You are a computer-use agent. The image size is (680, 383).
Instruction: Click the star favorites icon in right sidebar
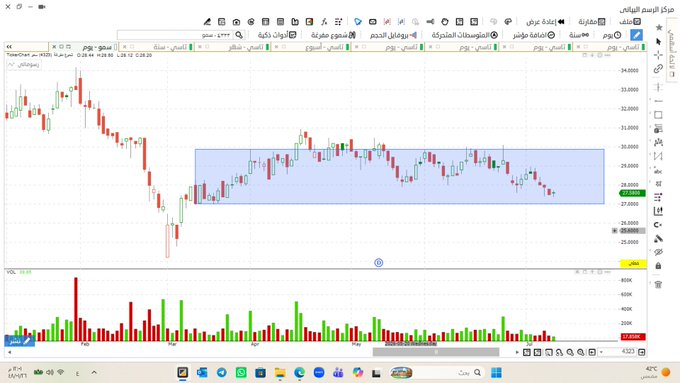[659, 28]
